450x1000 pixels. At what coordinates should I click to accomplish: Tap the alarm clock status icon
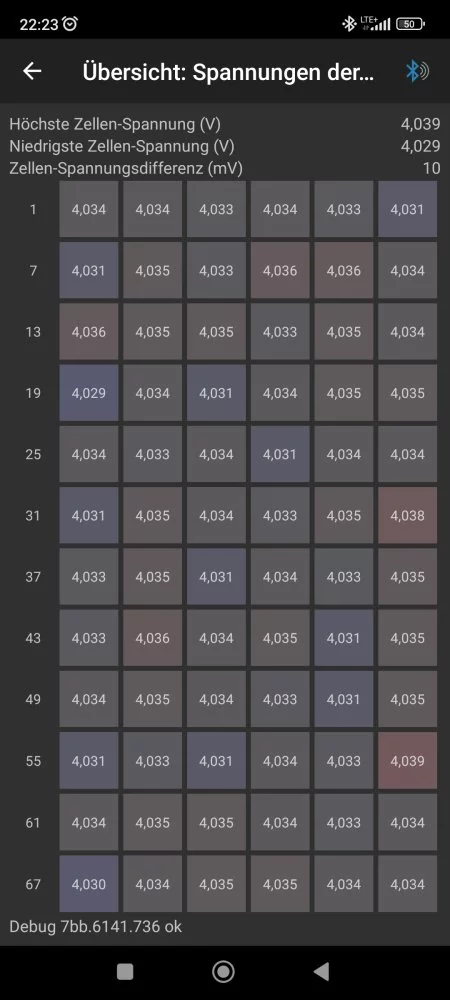pyautogui.click(x=71, y=24)
